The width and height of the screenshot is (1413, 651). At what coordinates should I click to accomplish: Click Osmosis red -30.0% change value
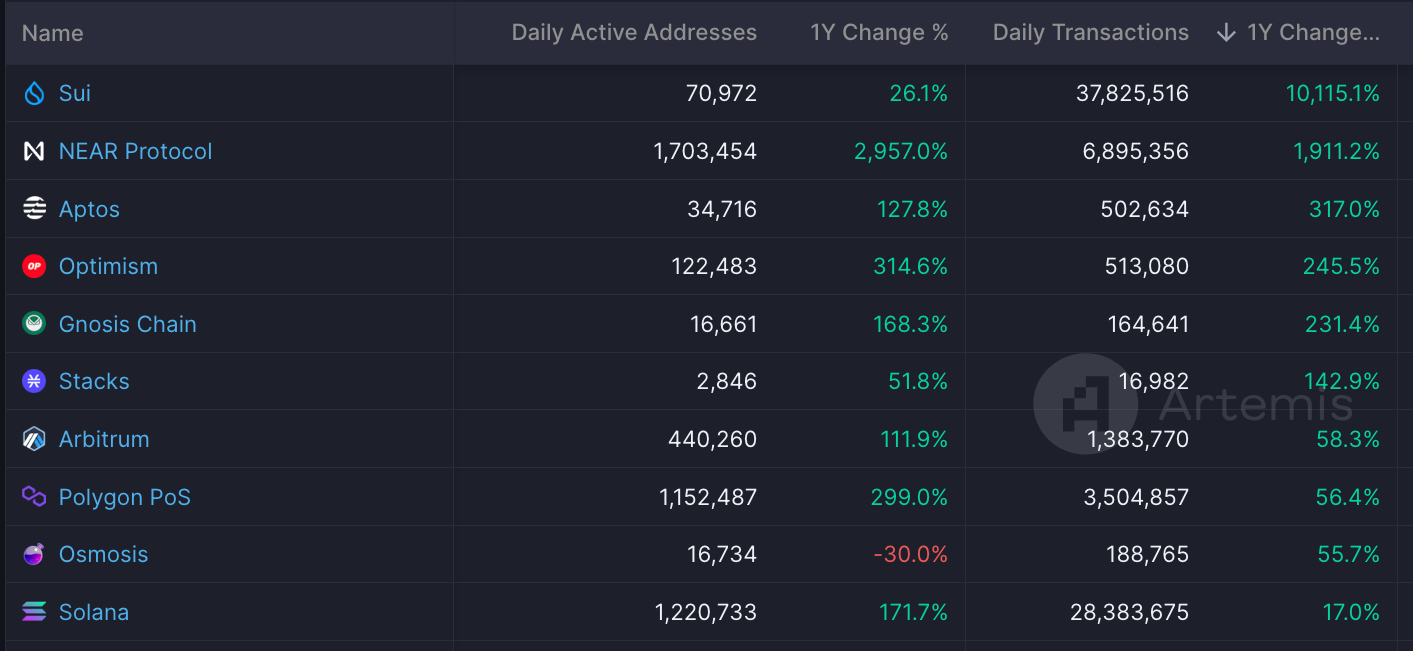pyautogui.click(x=911, y=554)
